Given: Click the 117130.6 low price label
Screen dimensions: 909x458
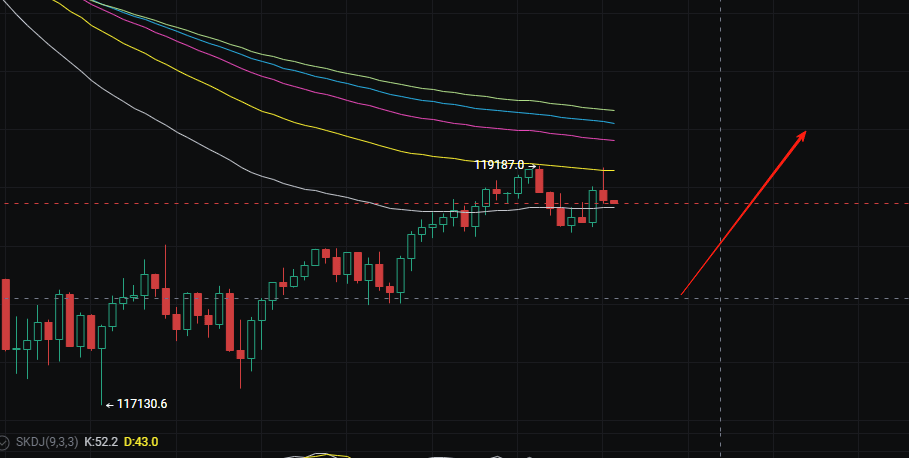Looking at the screenshot, I should click(x=142, y=404).
